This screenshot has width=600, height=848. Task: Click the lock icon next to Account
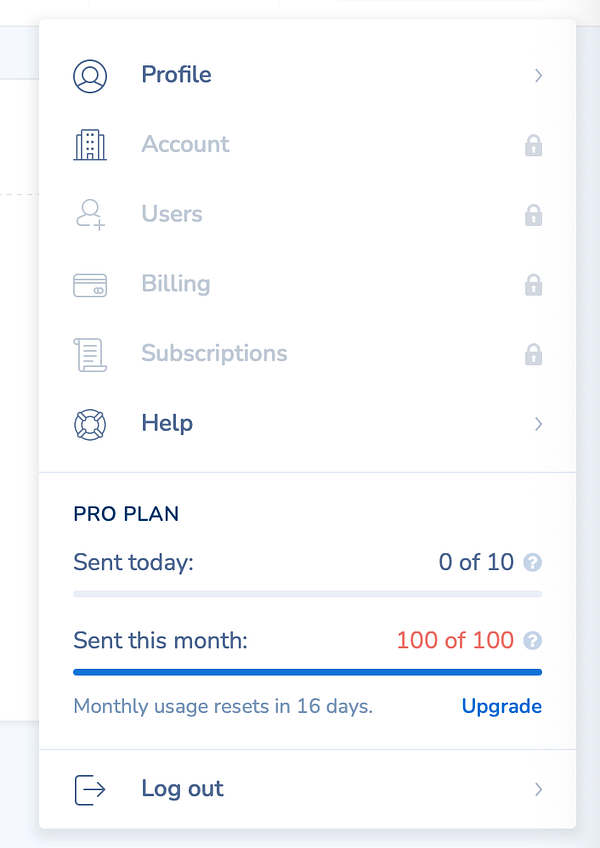tap(534, 145)
